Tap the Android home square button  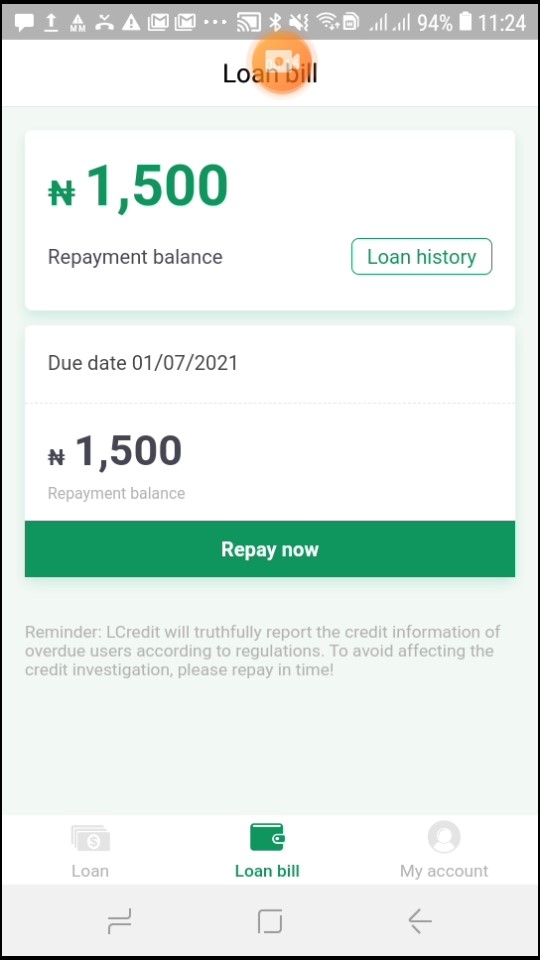[270, 921]
